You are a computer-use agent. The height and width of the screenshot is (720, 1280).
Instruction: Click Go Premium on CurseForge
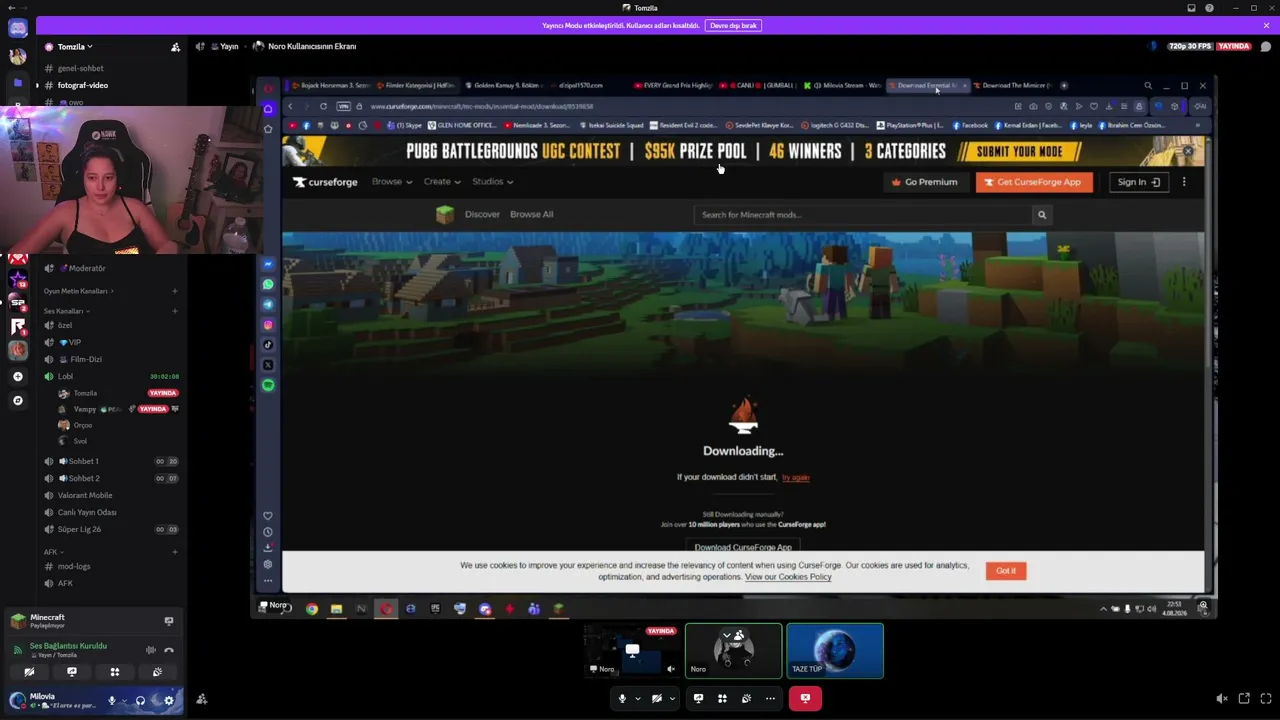pyautogui.click(x=924, y=182)
